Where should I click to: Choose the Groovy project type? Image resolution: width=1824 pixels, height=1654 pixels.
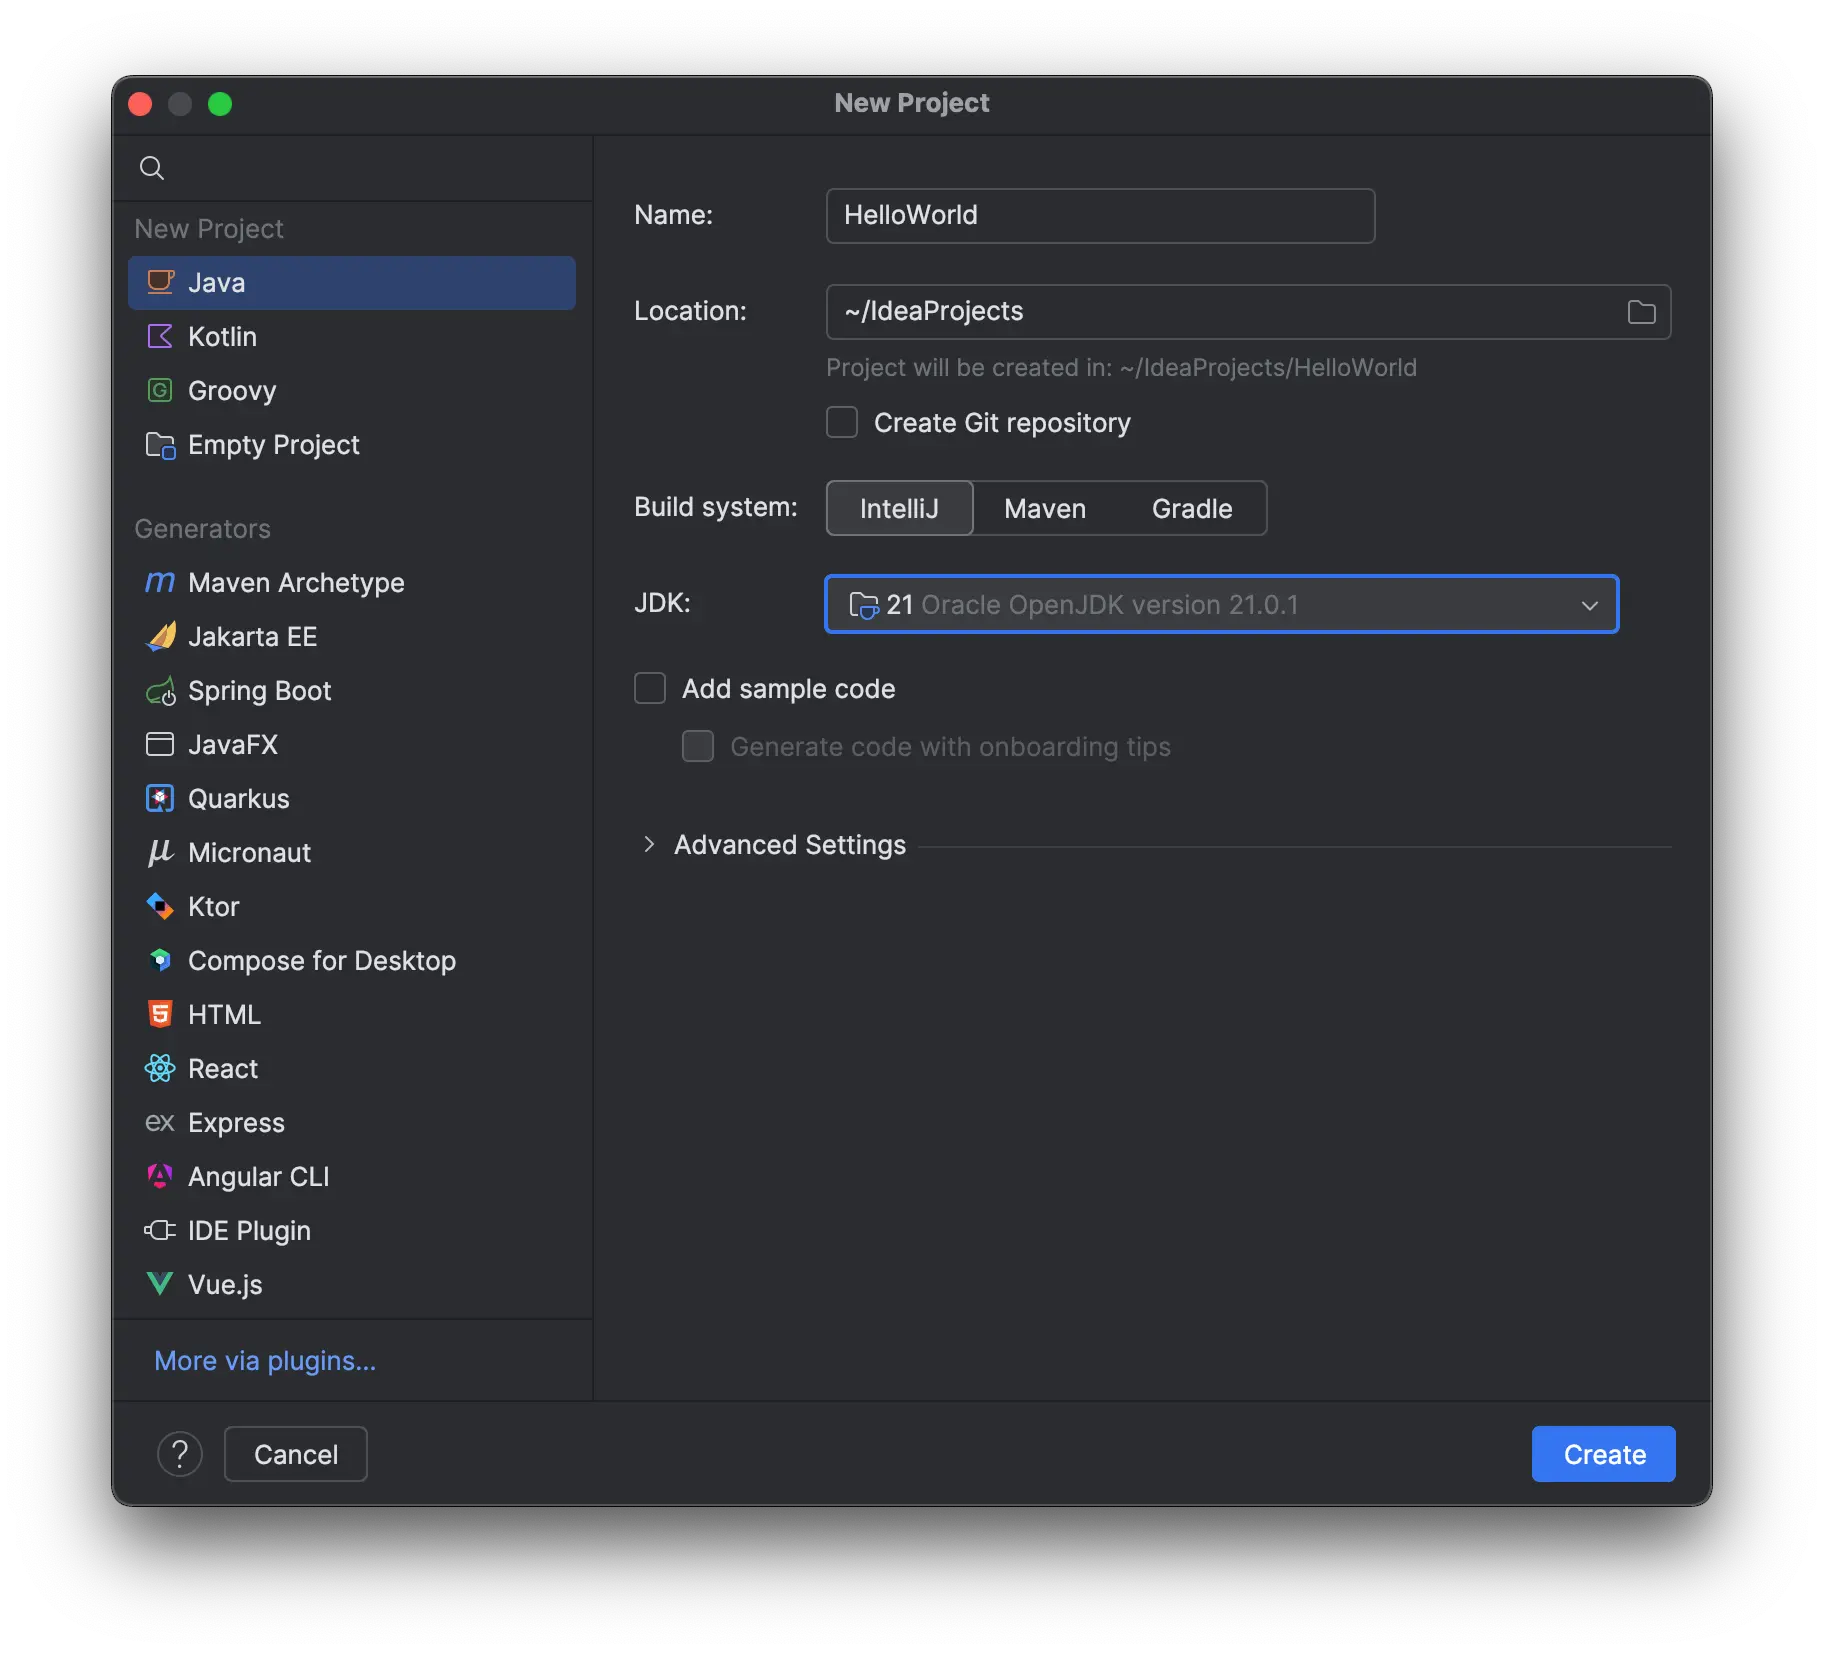point(231,391)
